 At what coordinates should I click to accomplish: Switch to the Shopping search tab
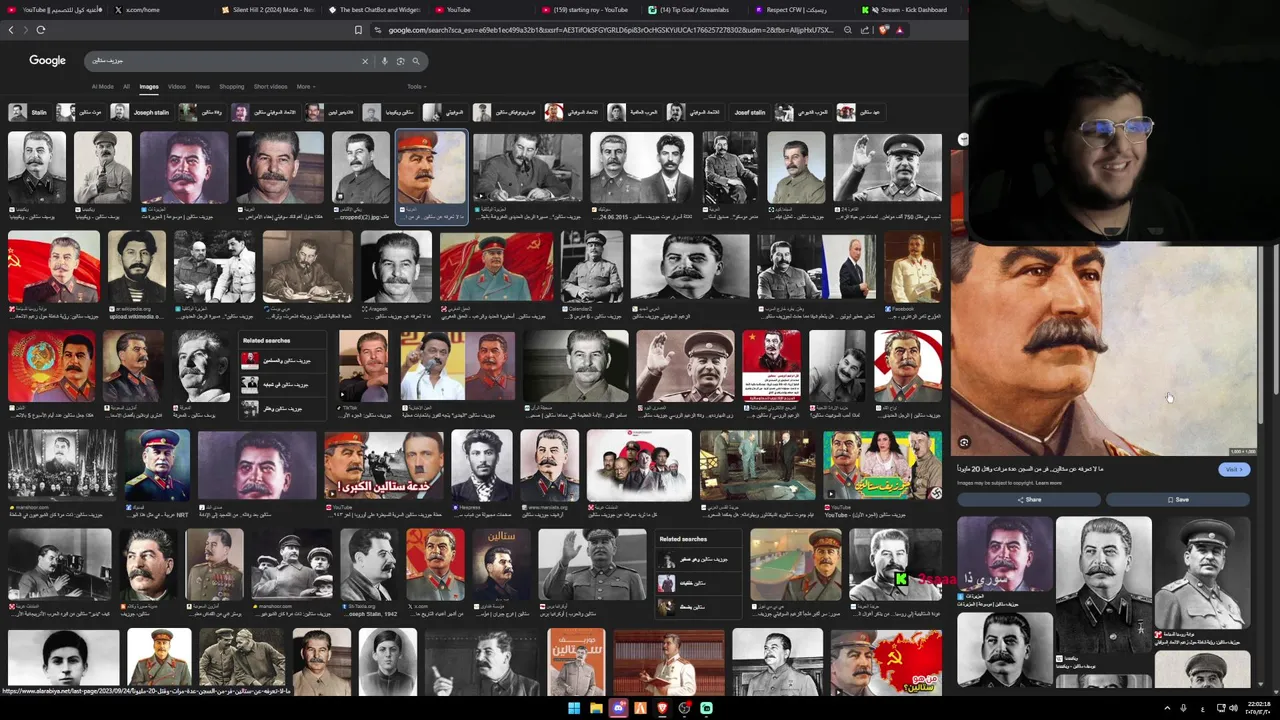click(231, 87)
